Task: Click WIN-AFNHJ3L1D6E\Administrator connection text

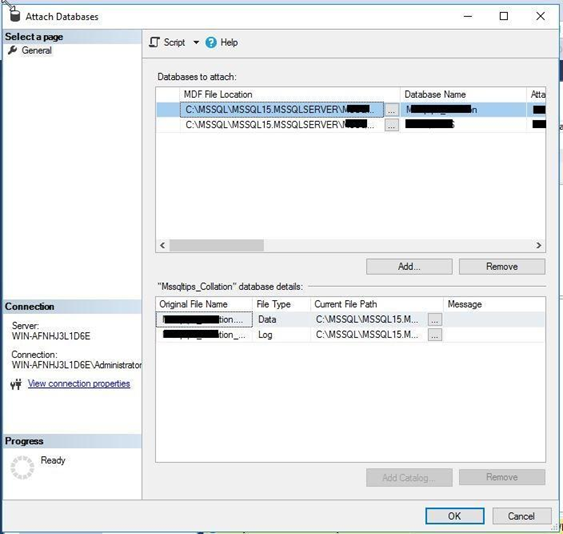Action: [76, 365]
